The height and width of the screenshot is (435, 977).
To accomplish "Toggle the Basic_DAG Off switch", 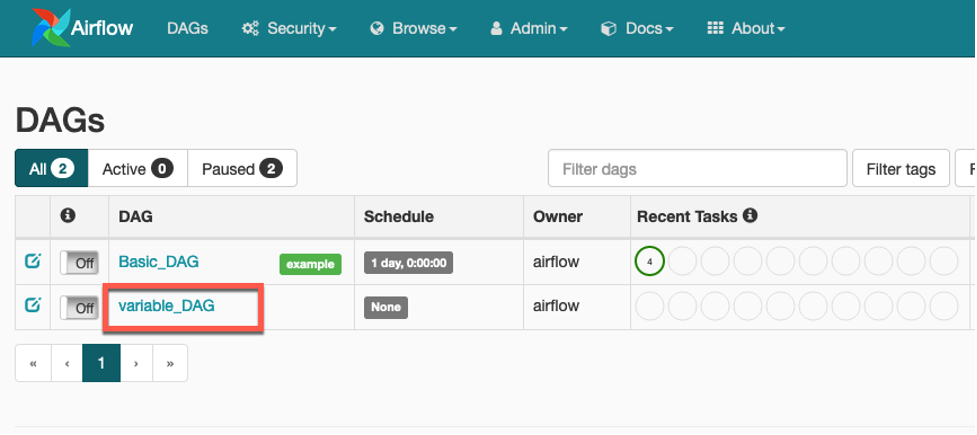I will coord(79,263).
